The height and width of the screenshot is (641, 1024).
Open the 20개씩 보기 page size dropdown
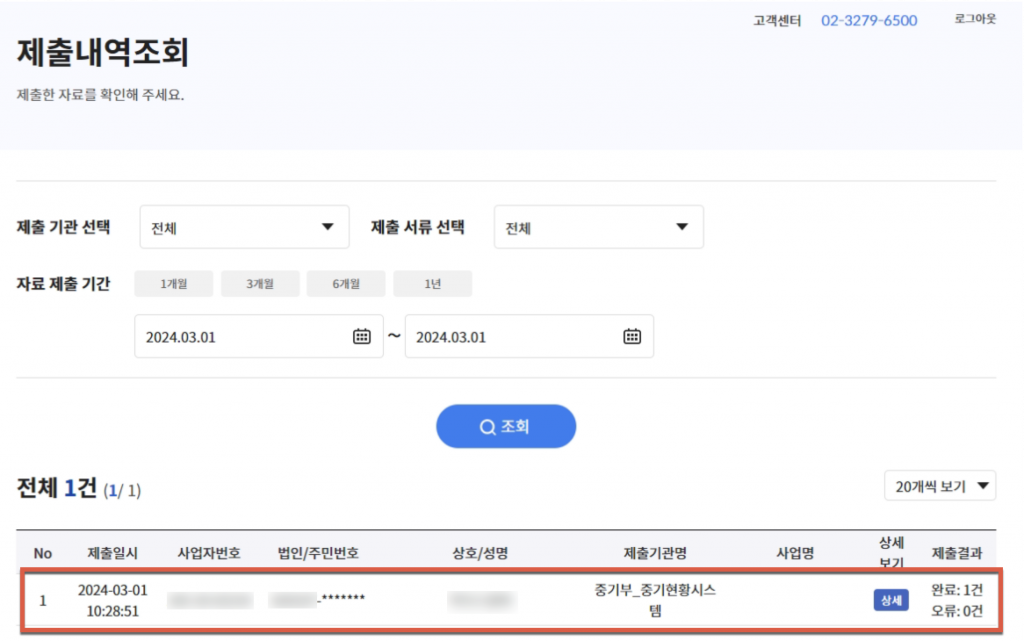(940, 487)
